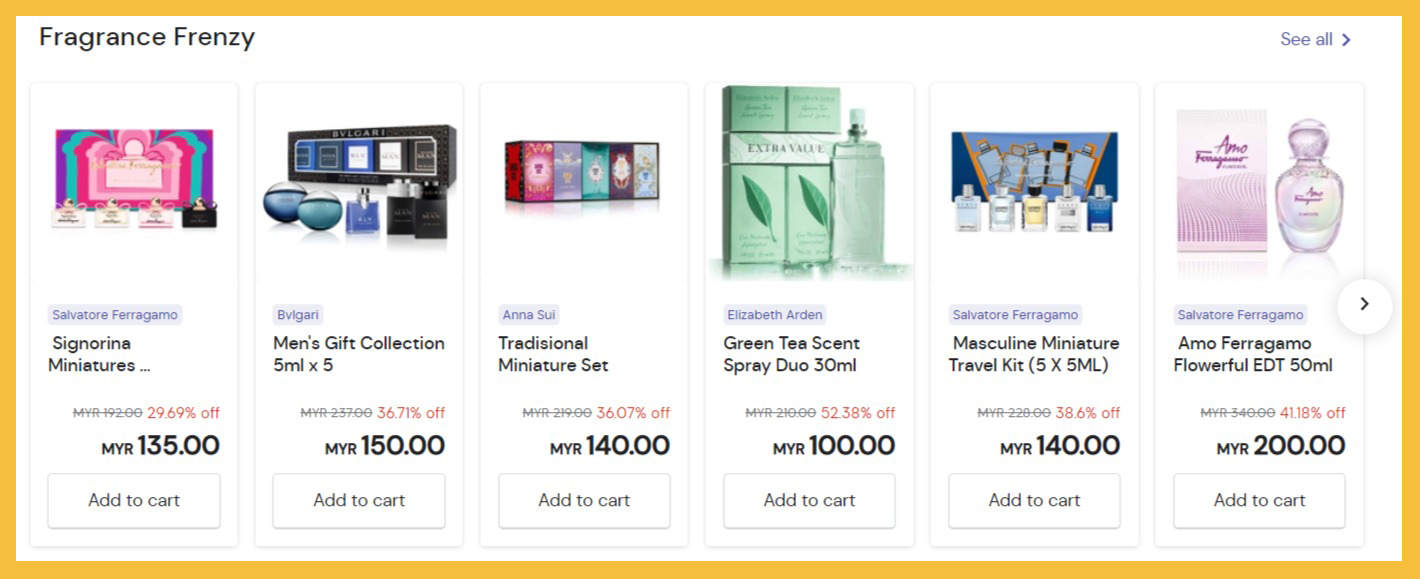Screen dimensions: 1420x579
Task: Open the Green Tea Scent Spray Duo 30ml title
Action: 791,354
